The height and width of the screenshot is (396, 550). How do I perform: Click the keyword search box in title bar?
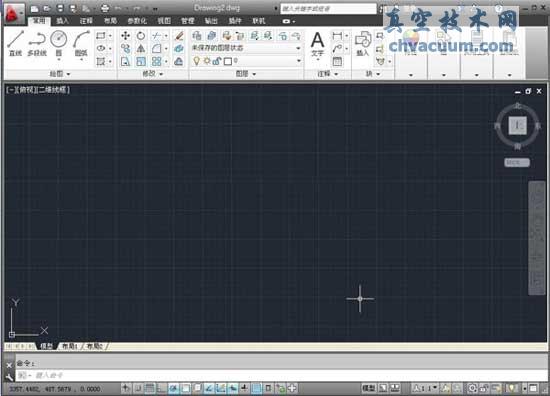328,8
